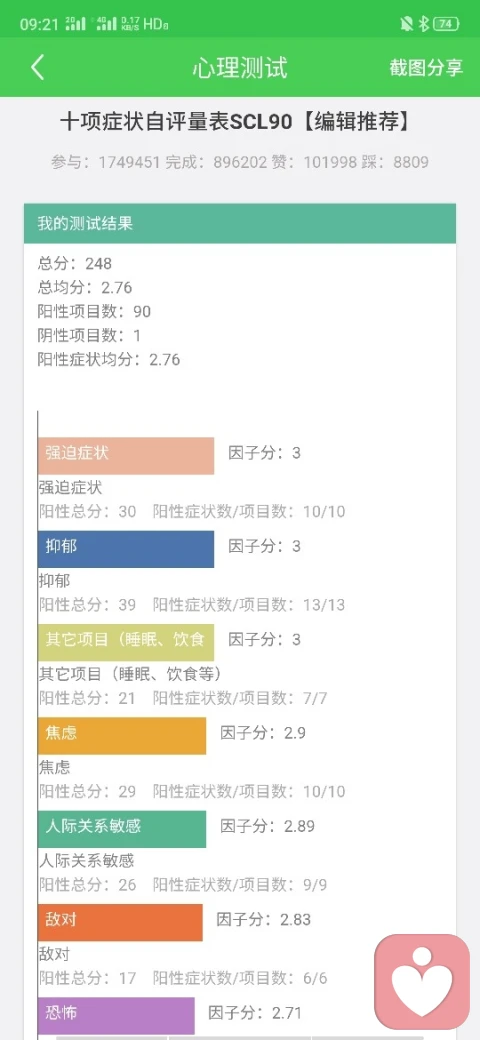Tap the green 人际关系敏感 bar

(122, 829)
